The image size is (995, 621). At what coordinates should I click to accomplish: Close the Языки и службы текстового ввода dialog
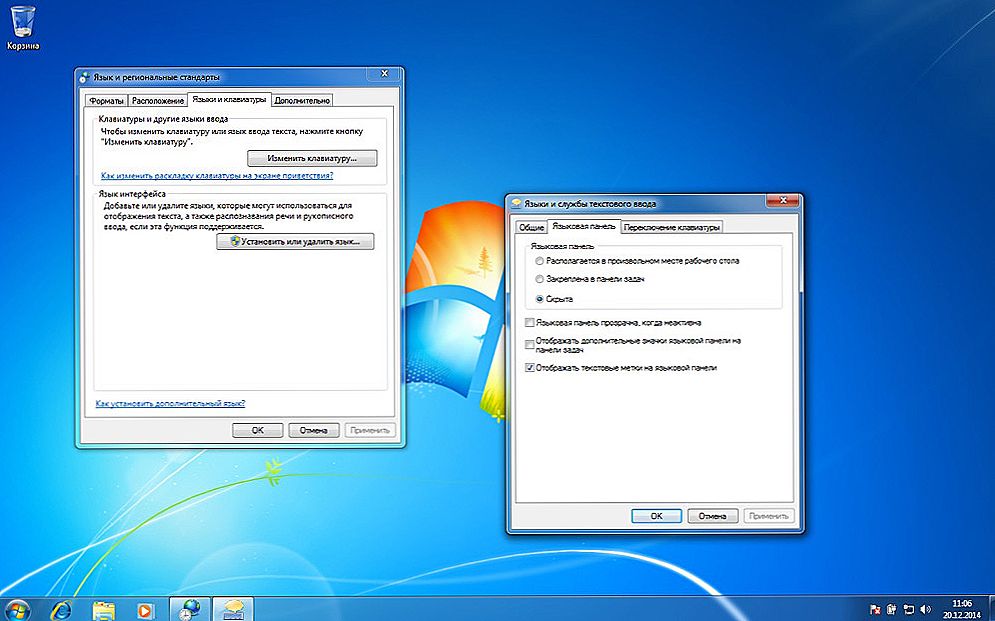coord(783,200)
